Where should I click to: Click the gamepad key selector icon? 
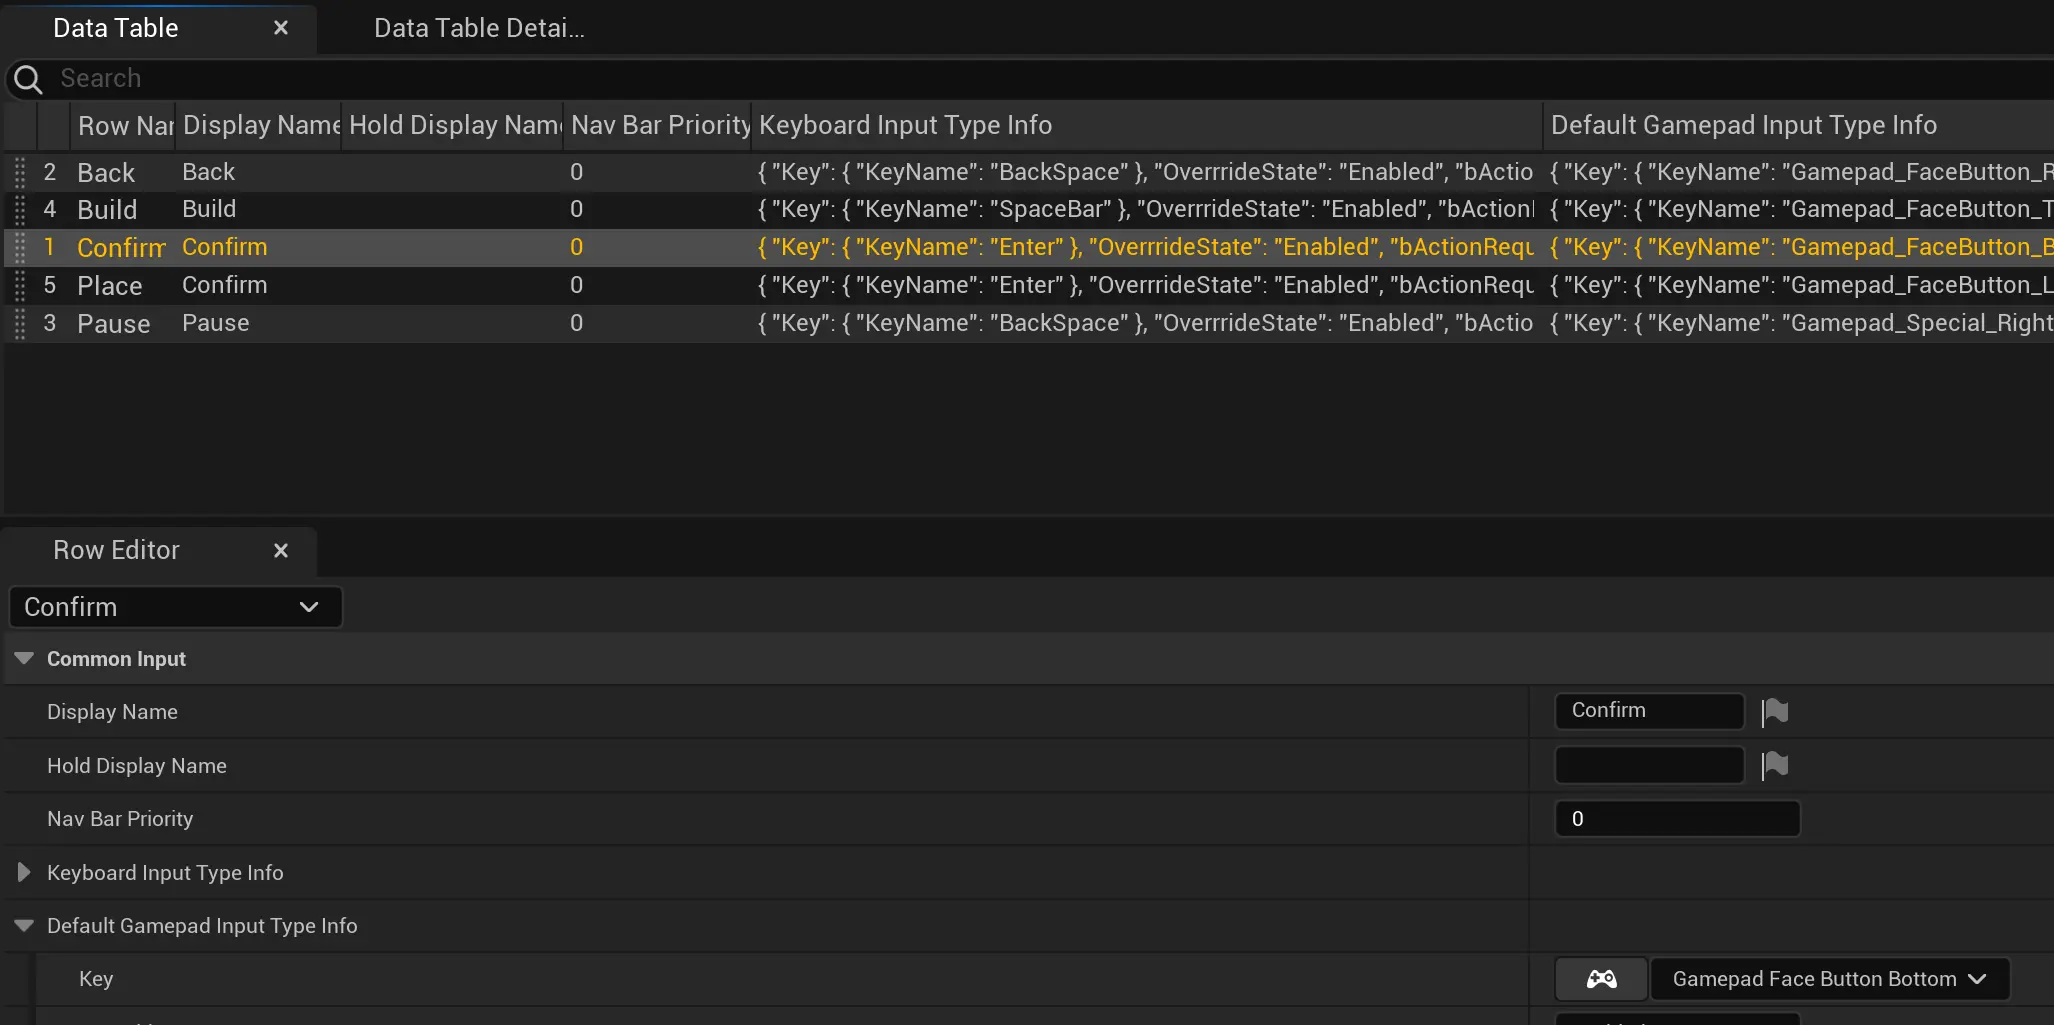tap(1601, 979)
